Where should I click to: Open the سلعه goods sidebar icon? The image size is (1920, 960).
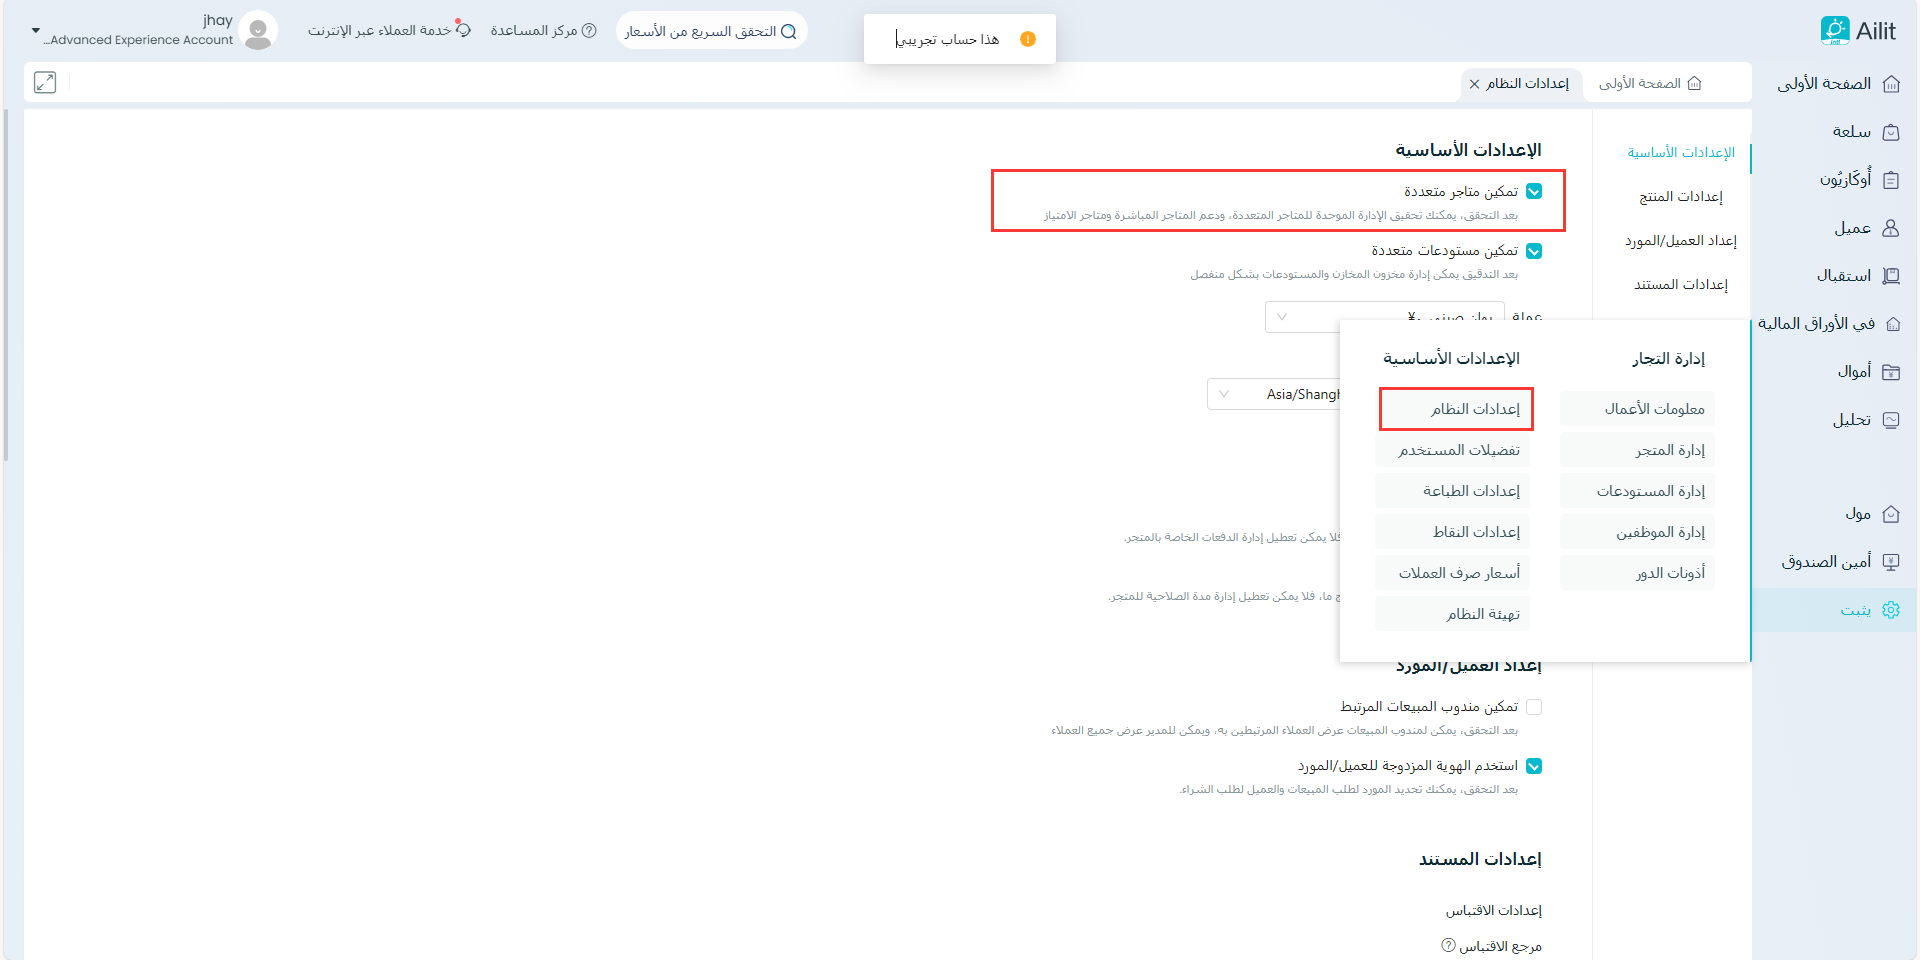pyautogui.click(x=1891, y=132)
